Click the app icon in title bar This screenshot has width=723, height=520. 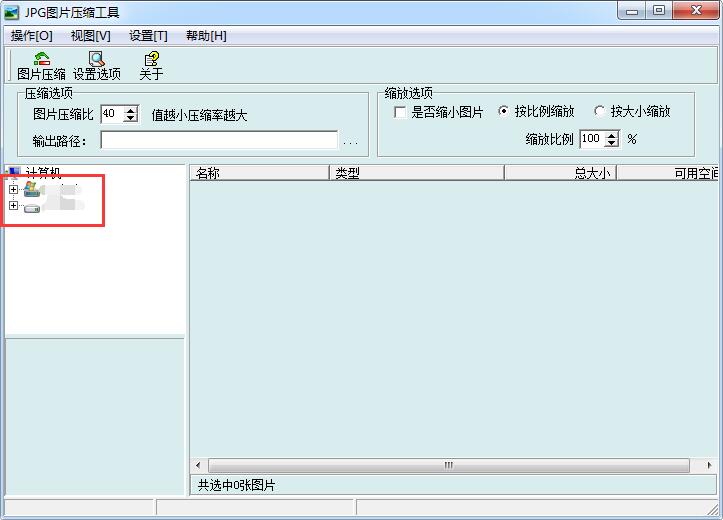[x=13, y=12]
